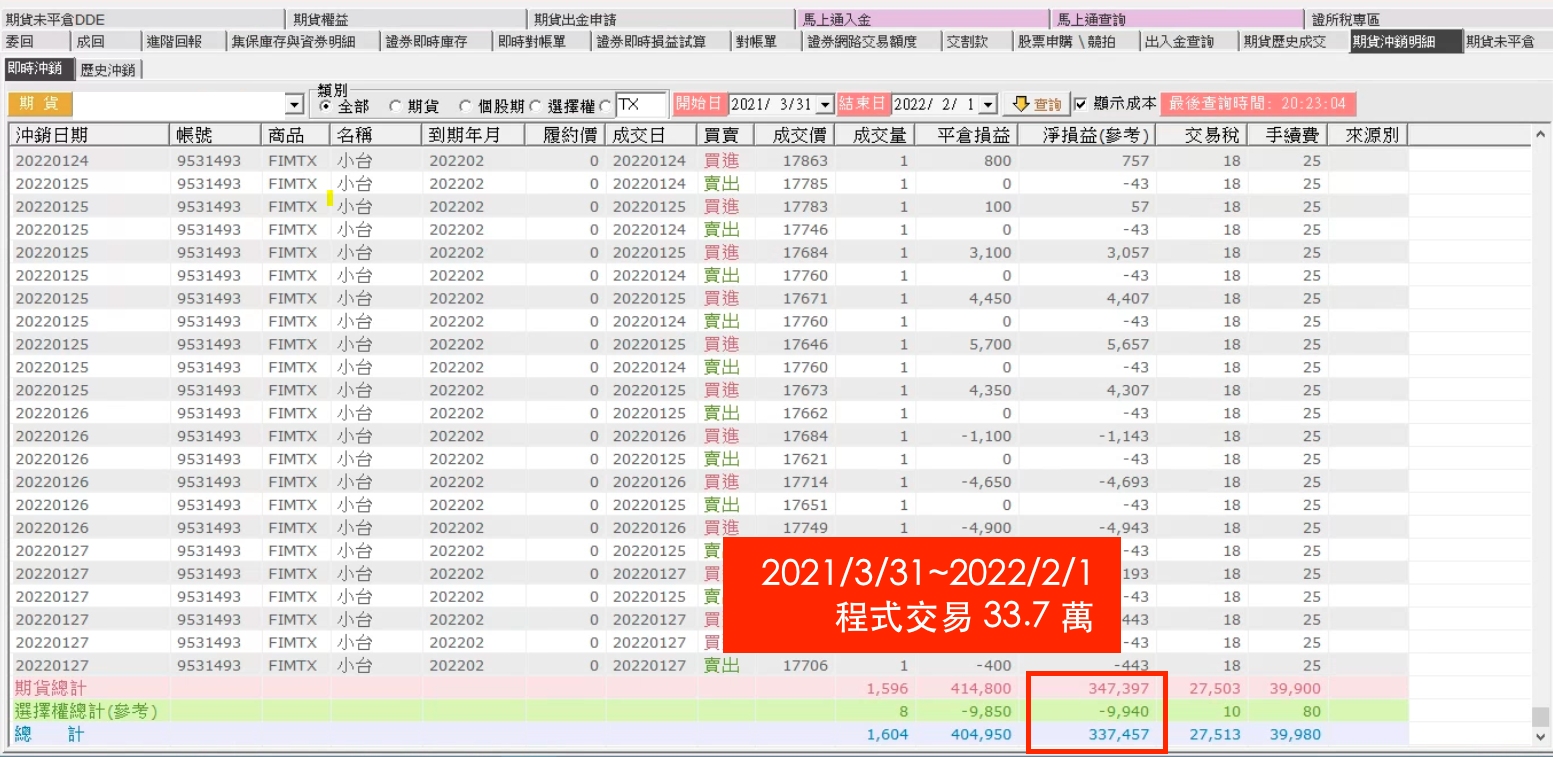
Task: Select the trade price cell 17646
Action: [x=805, y=345]
